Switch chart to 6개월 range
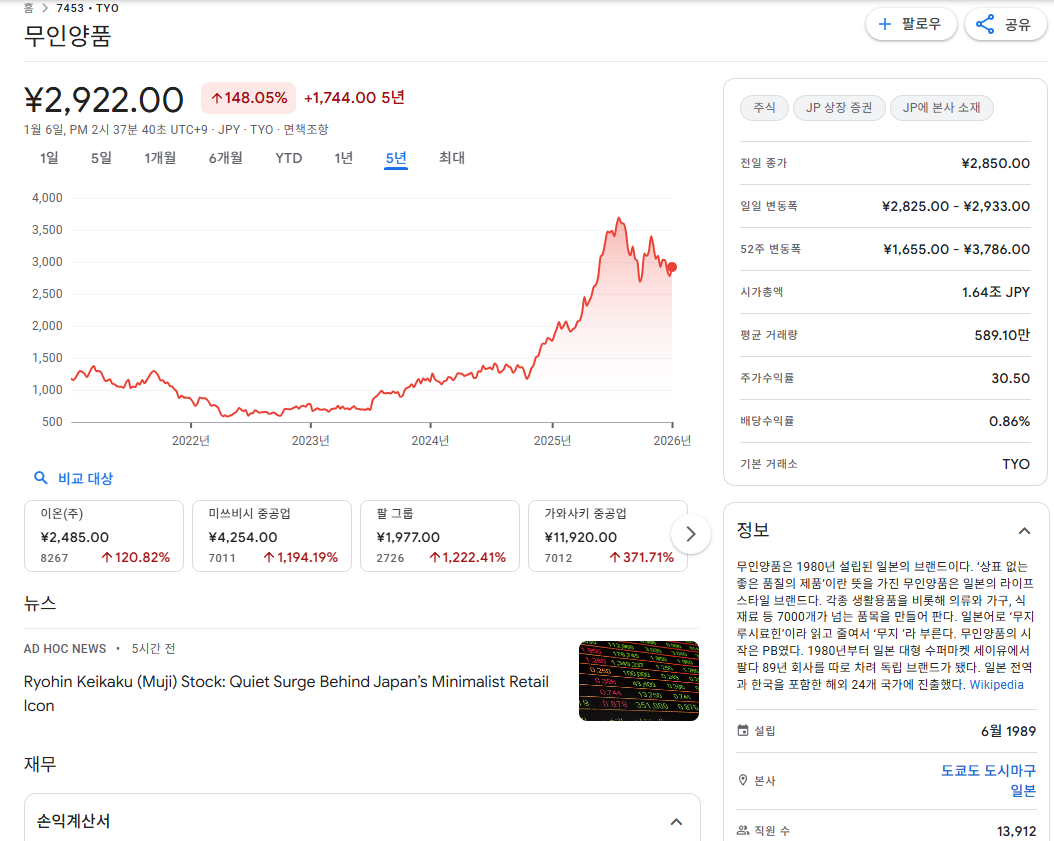Image resolution: width=1054 pixels, height=841 pixels. pos(225,158)
